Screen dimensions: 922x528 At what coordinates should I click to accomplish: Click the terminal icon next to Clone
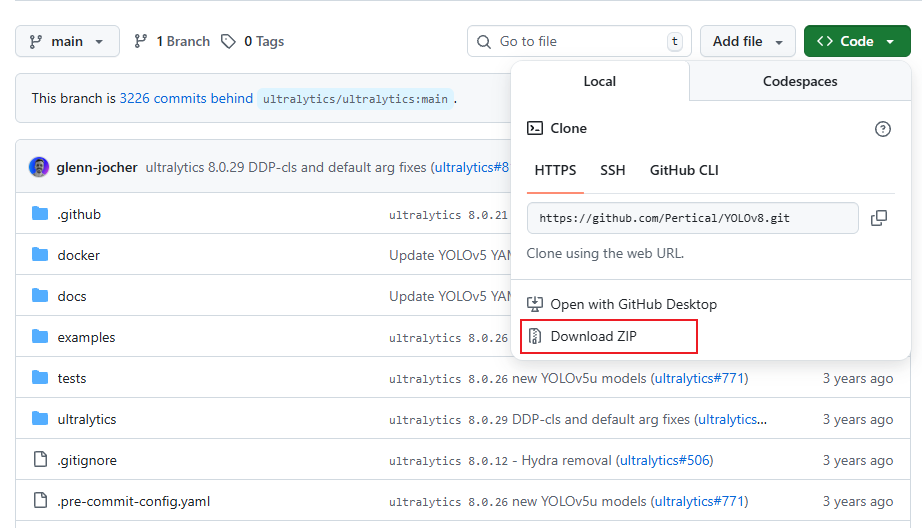[x=535, y=128]
